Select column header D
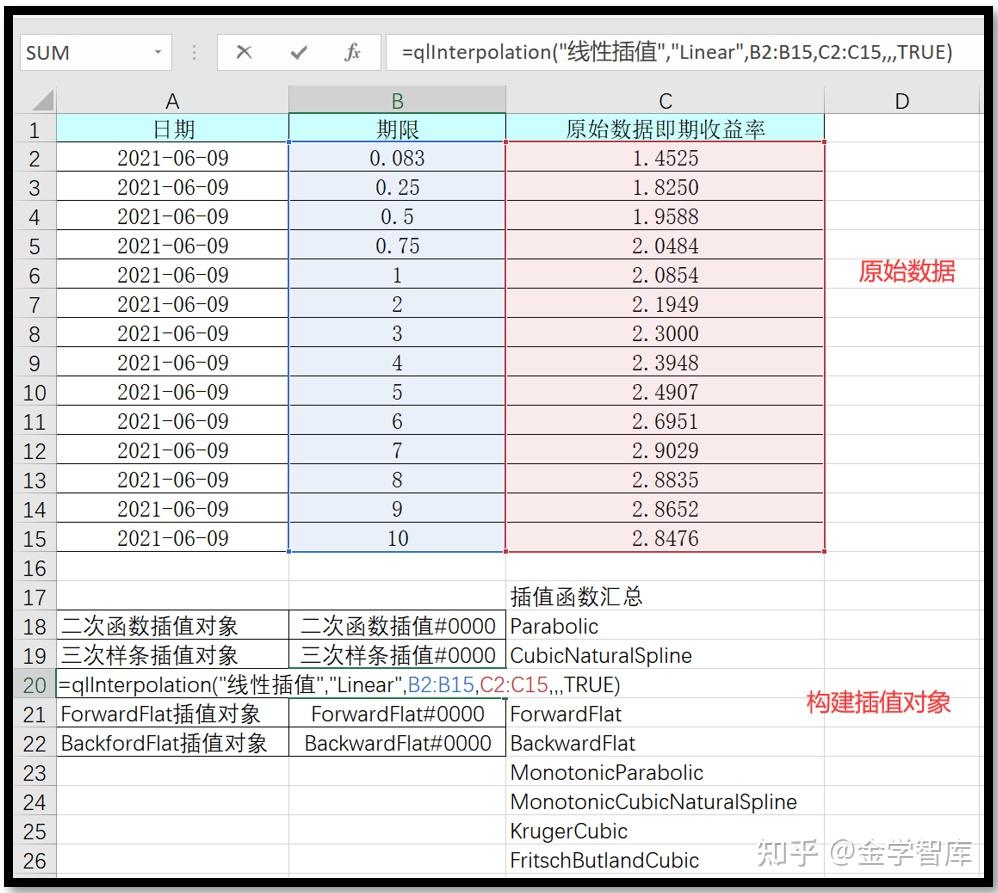998x893 pixels. [x=901, y=100]
